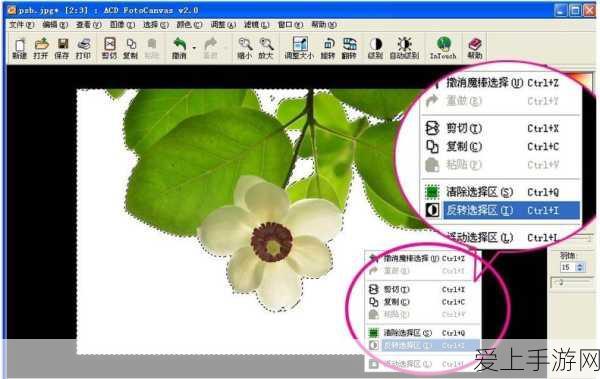
Task: Open the 编辑 (Edit) menu
Action: point(55,25)
